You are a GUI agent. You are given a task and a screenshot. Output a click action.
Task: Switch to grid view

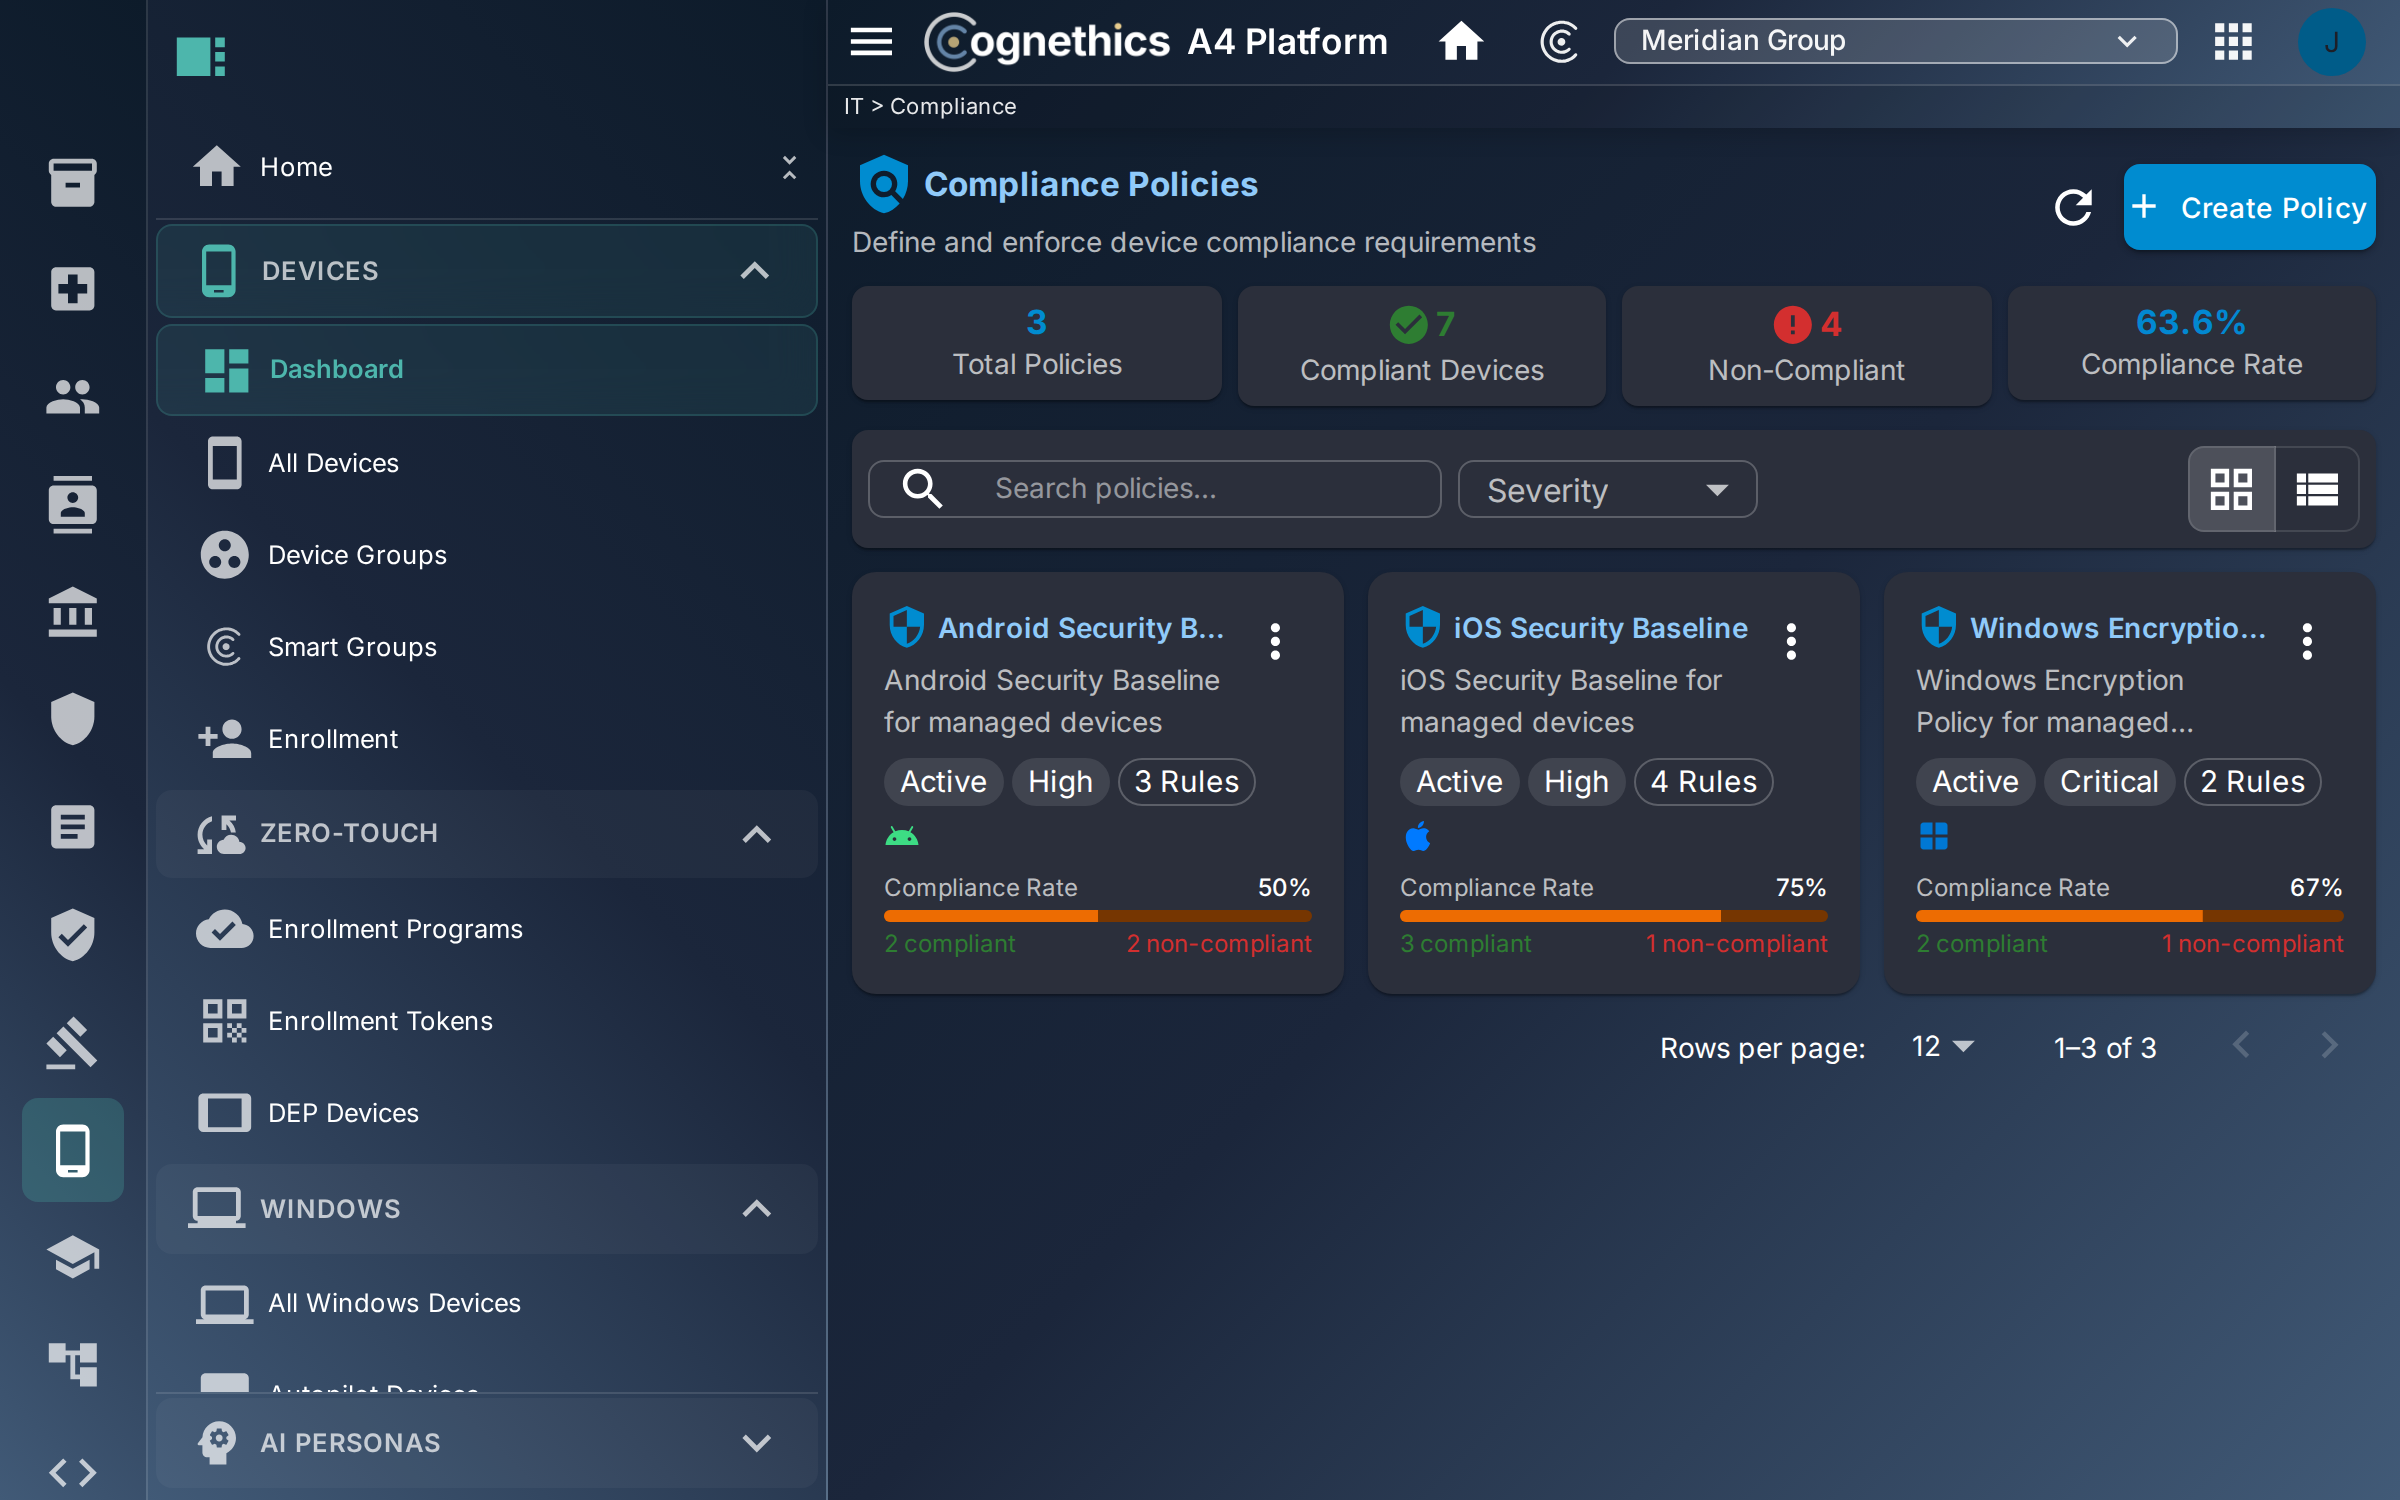pyautogui.click(x=2231, y=489)
